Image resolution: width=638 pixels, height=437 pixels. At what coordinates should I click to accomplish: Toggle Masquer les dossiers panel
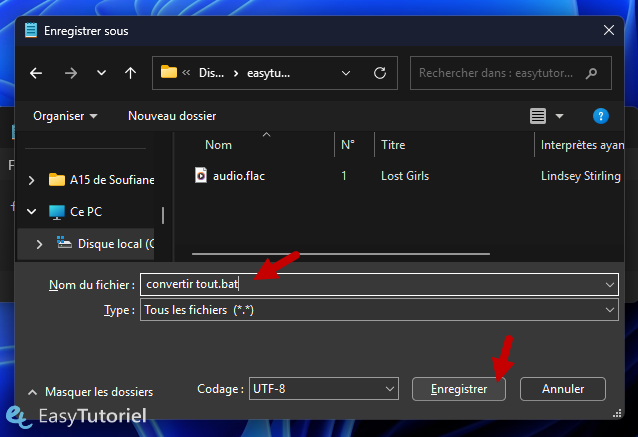92,392
